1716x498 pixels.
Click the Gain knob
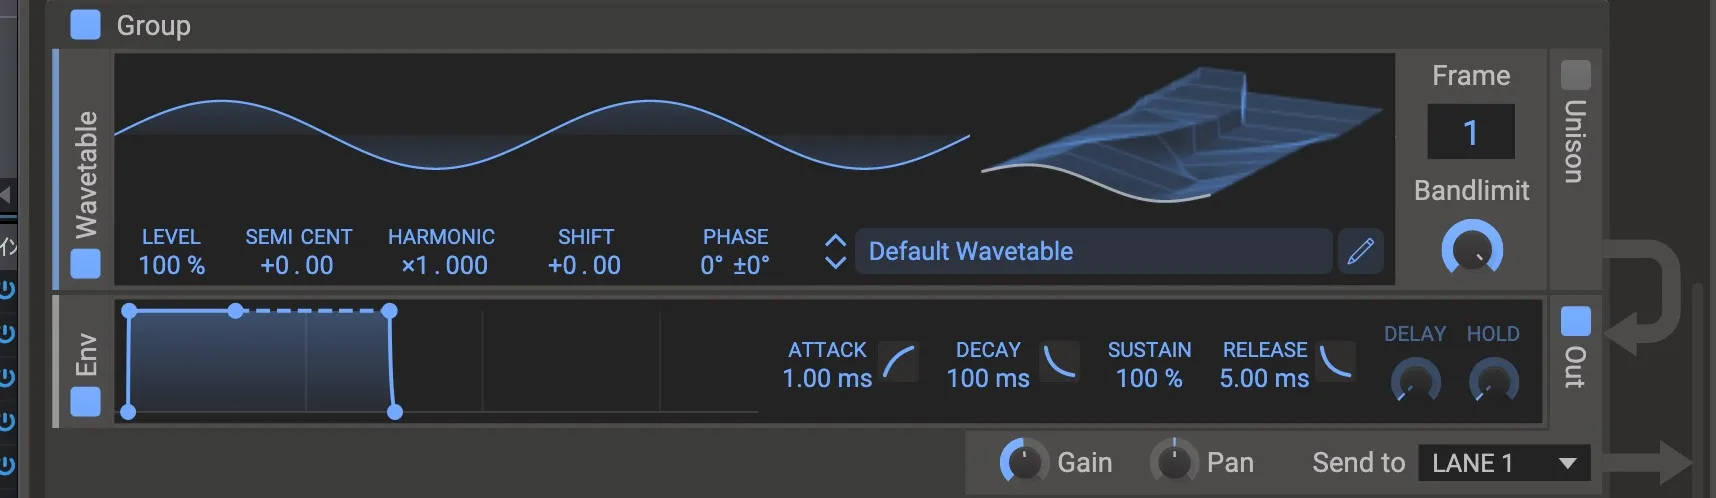tap(1023, 462)
